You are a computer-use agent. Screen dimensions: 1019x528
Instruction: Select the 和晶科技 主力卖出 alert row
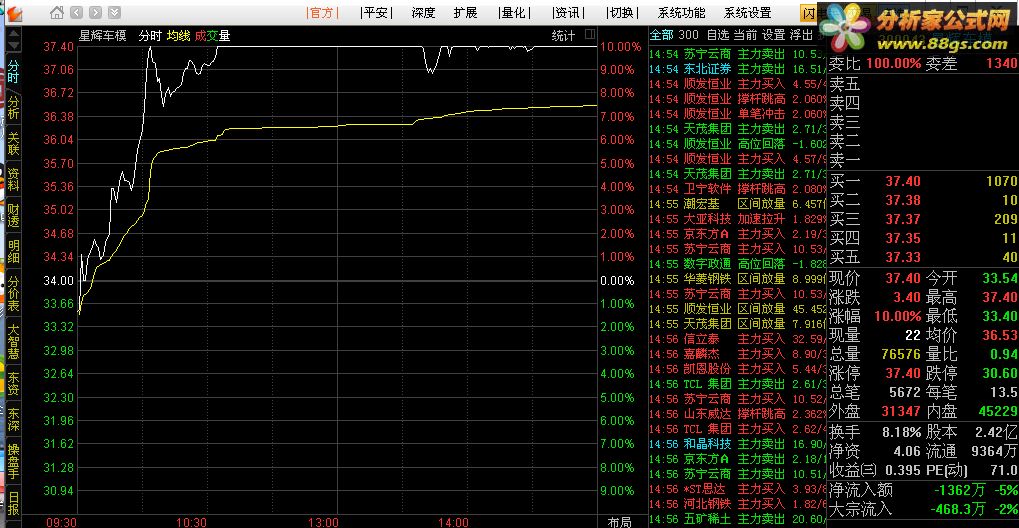tap(738, 443)
